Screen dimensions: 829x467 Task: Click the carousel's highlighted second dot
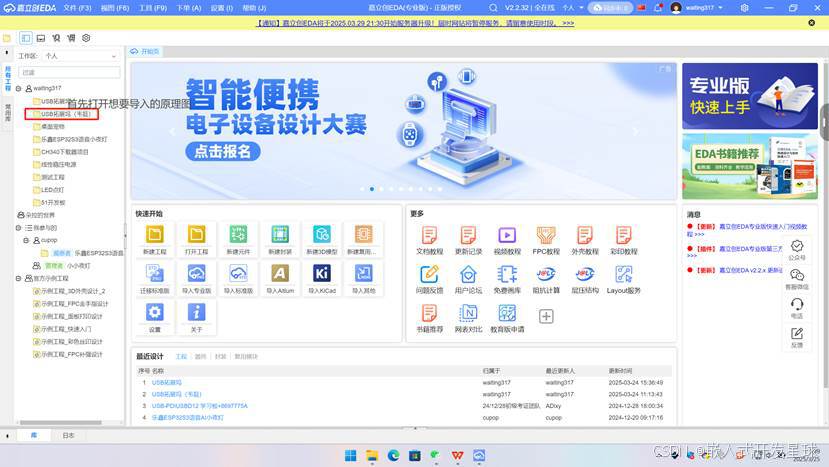pyautogui.click(x=372, y=189)
